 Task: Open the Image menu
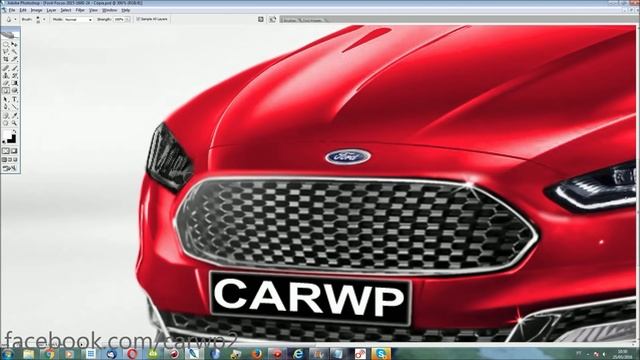click(x=36, y=10)
